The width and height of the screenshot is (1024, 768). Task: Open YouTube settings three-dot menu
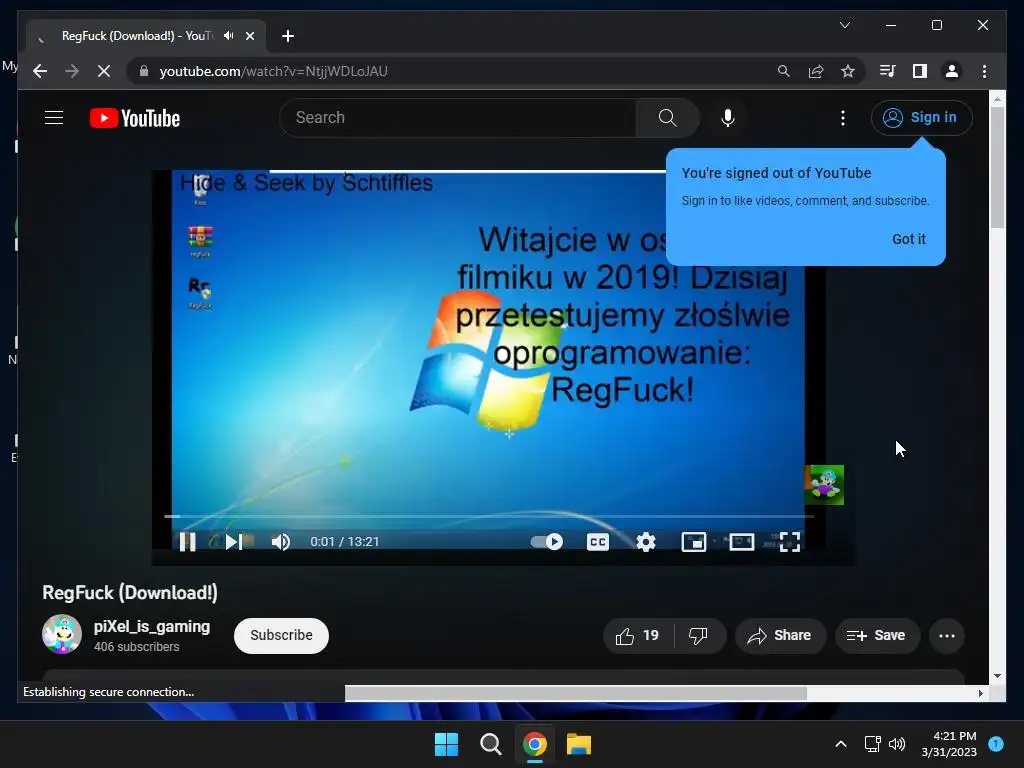tap(842, 118)
